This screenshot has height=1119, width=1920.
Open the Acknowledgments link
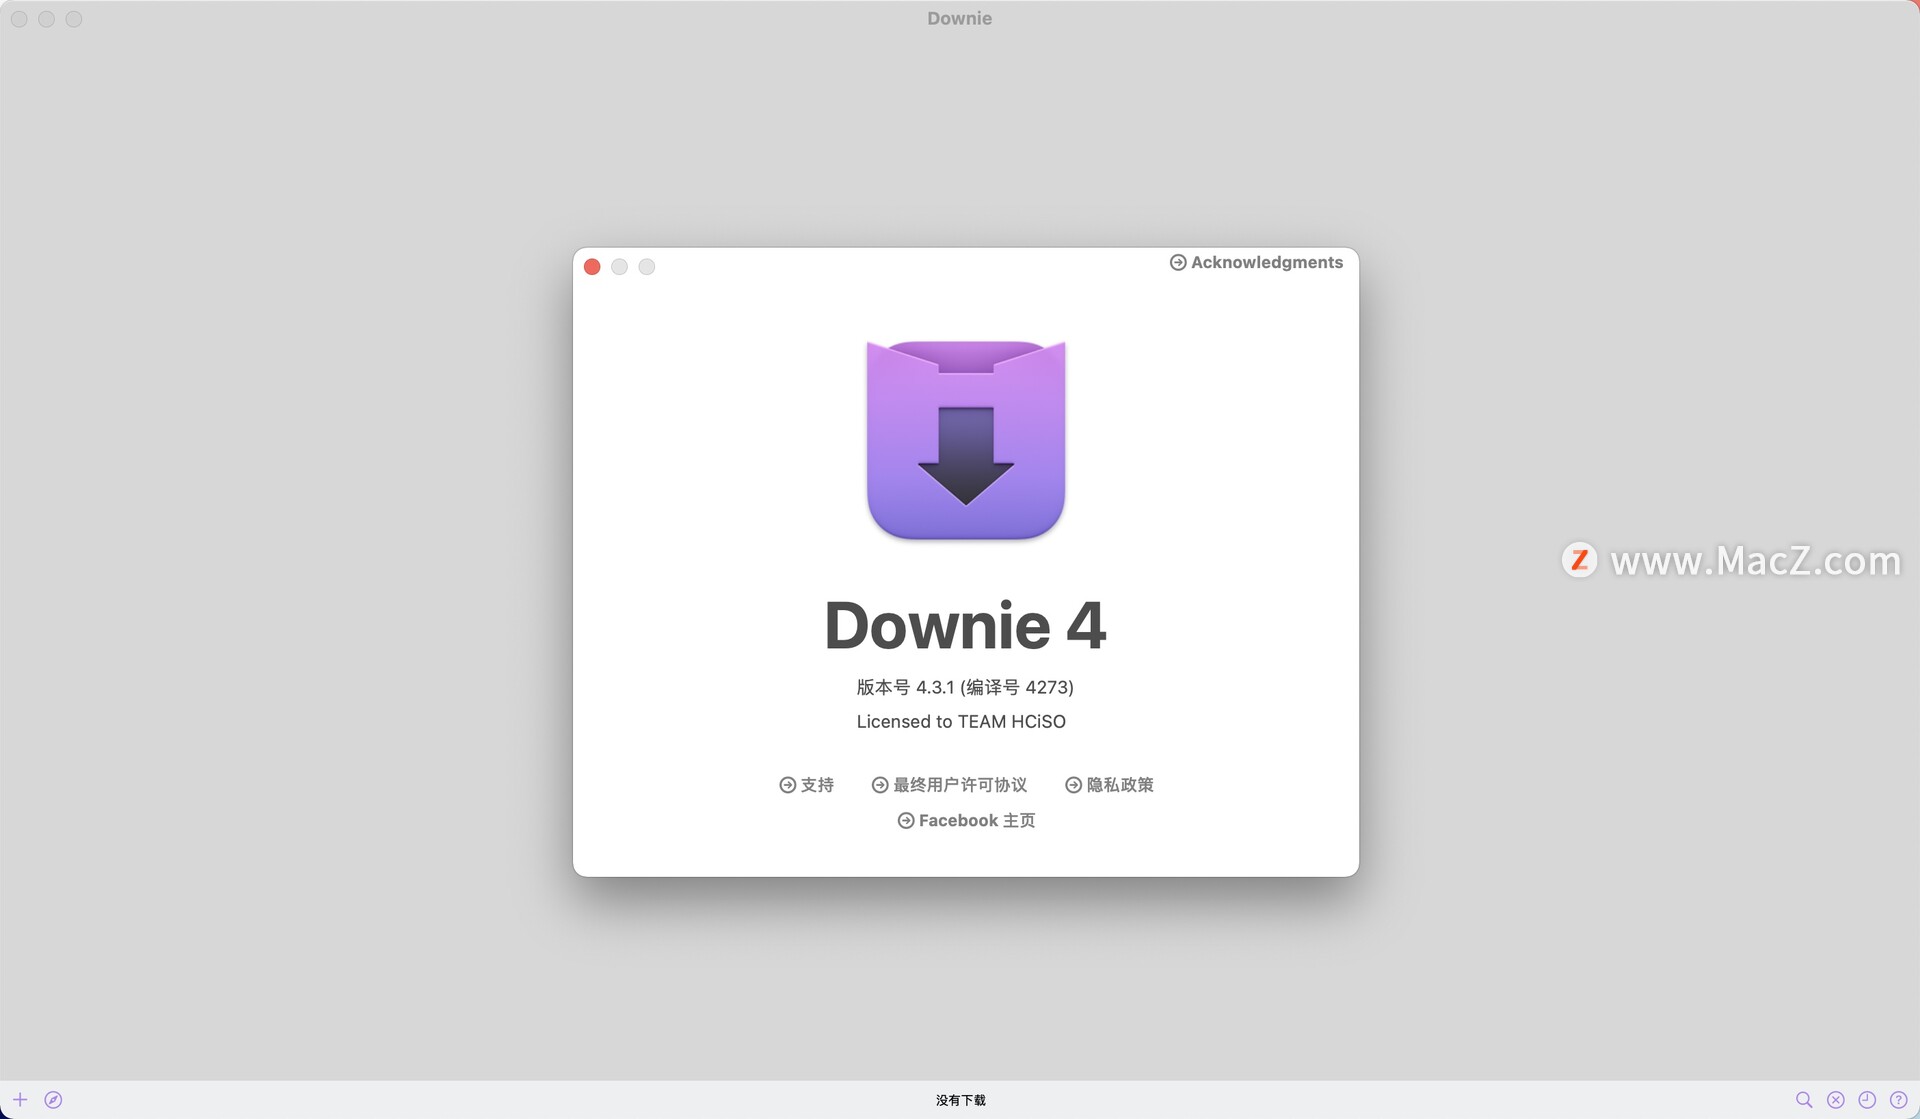tap(1256, 262)
